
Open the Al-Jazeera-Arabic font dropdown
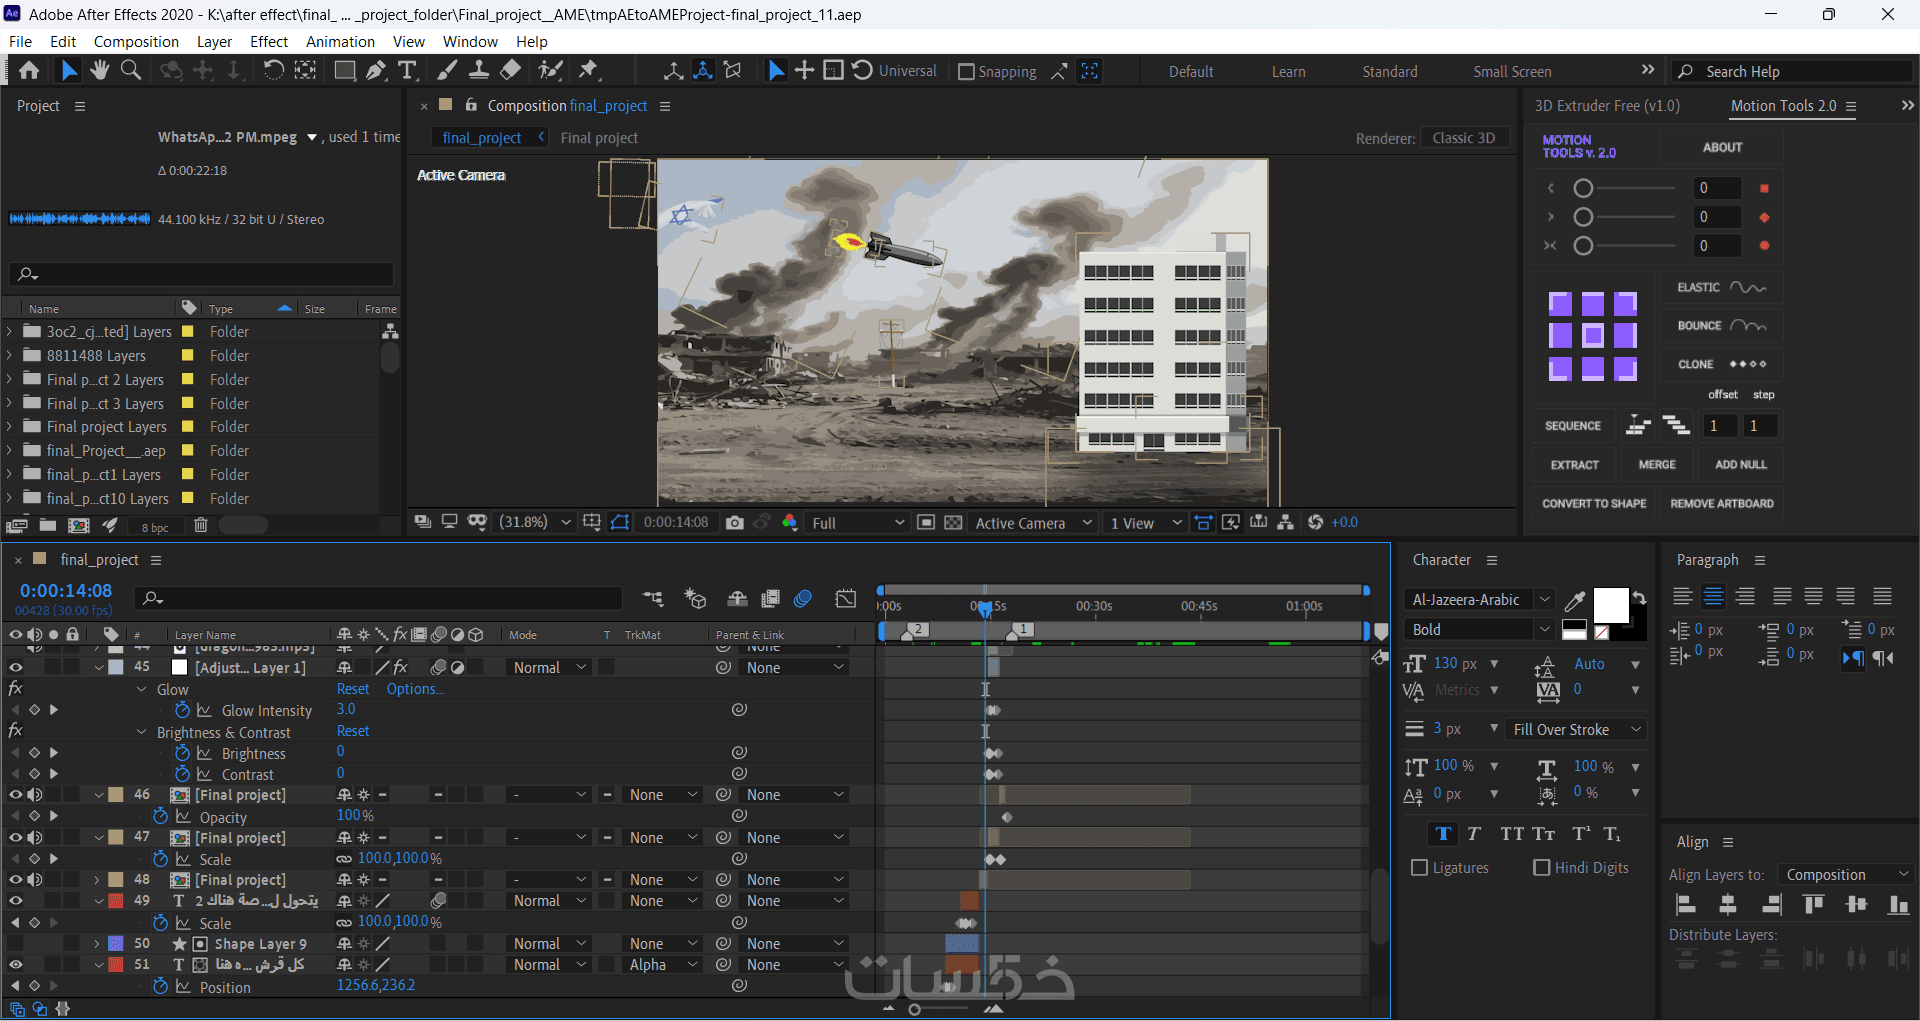click(x=1478, y=600)
